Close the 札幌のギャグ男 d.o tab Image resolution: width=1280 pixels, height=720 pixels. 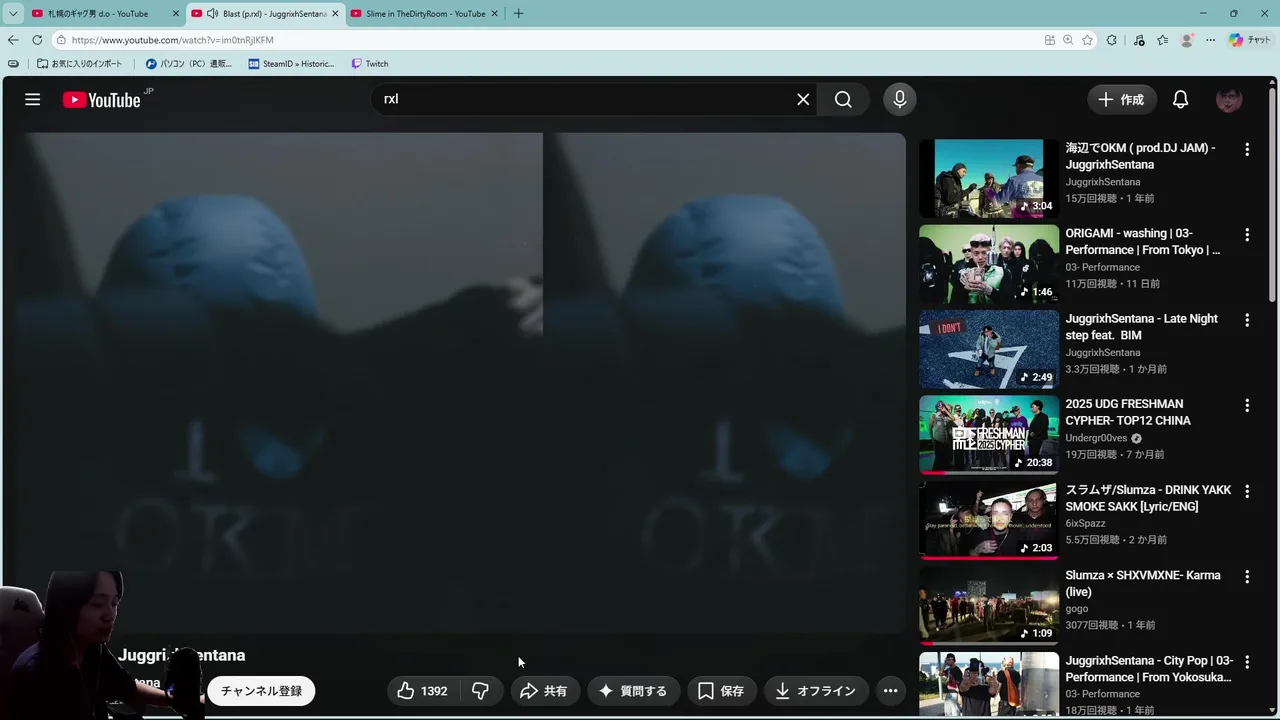pyautogui.click(x=176, y=13)
